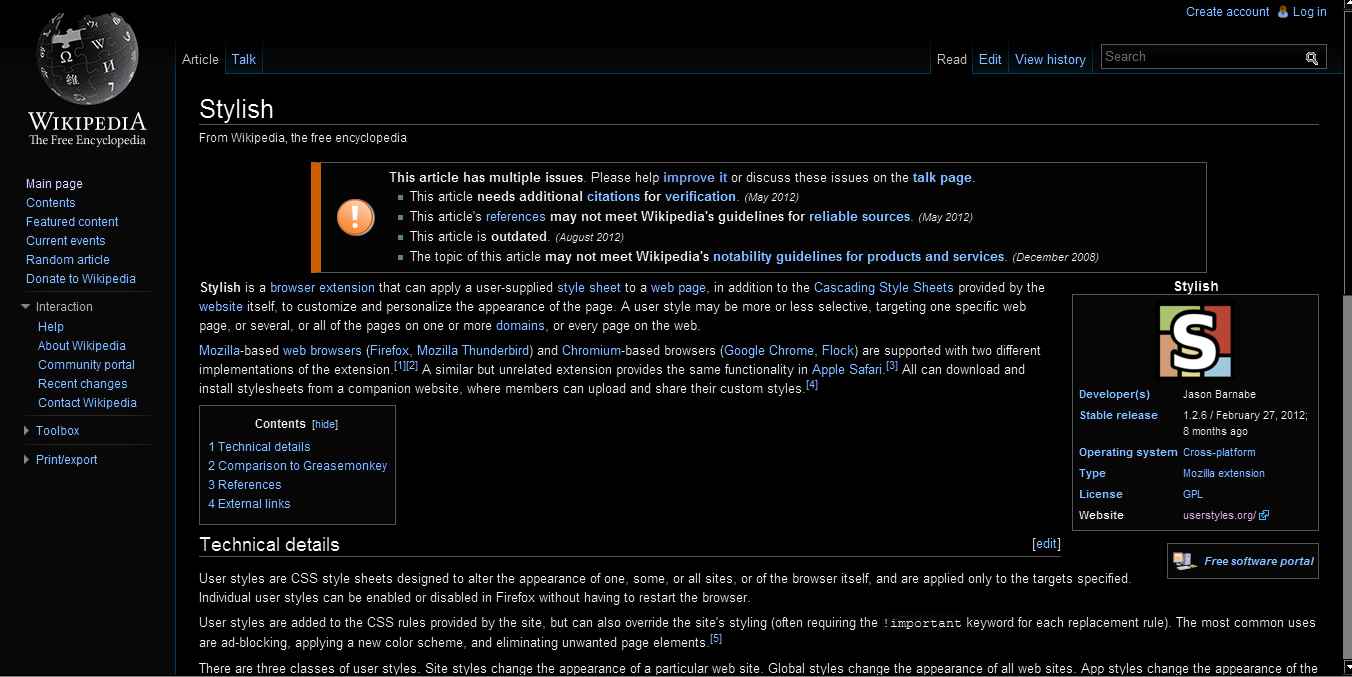Screen dimensions: 1352x677
Task: Open 'Cross-platform' link in infobox
Action: click(1219, 453)
